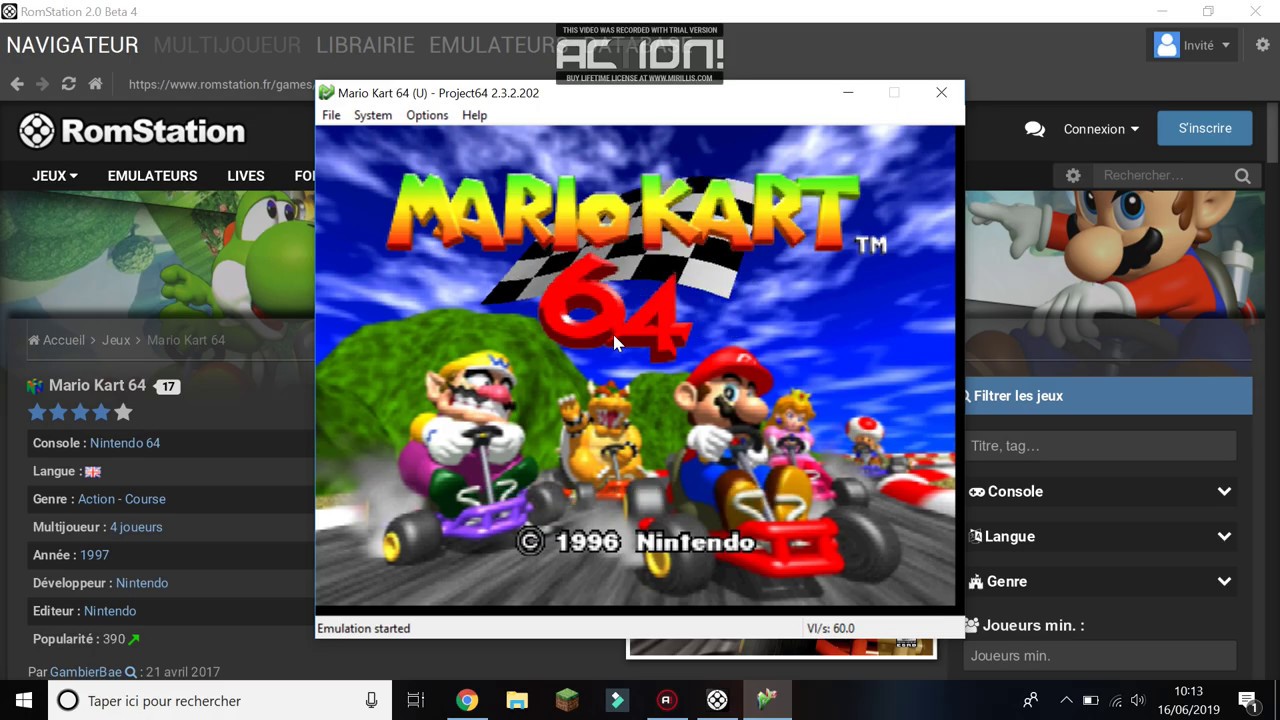Open LIVES site menu item
The width and height of the screenshot is (1280, 720).
click(x=246, y=175)
